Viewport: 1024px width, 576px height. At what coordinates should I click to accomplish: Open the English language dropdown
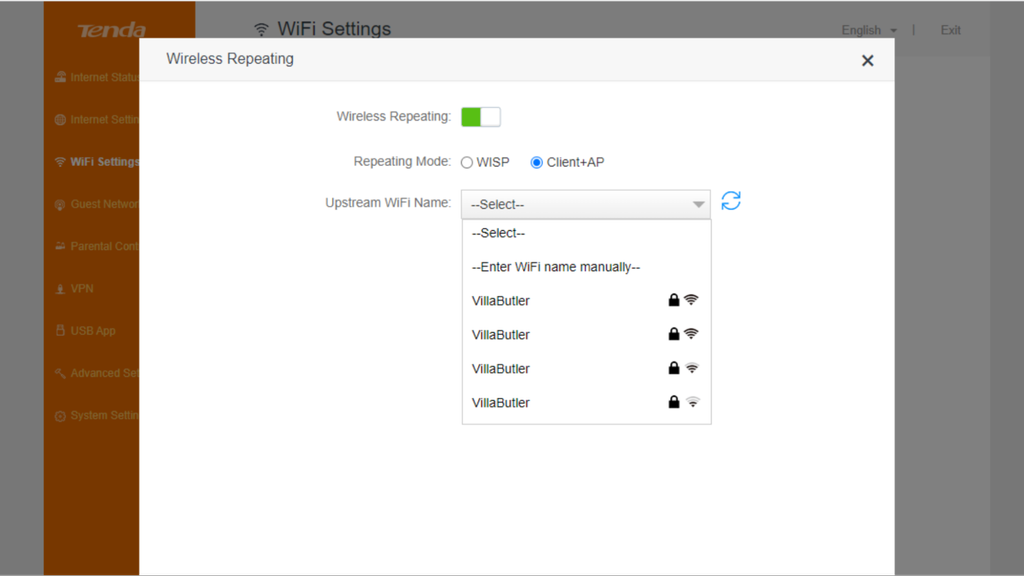click(866, 30)
